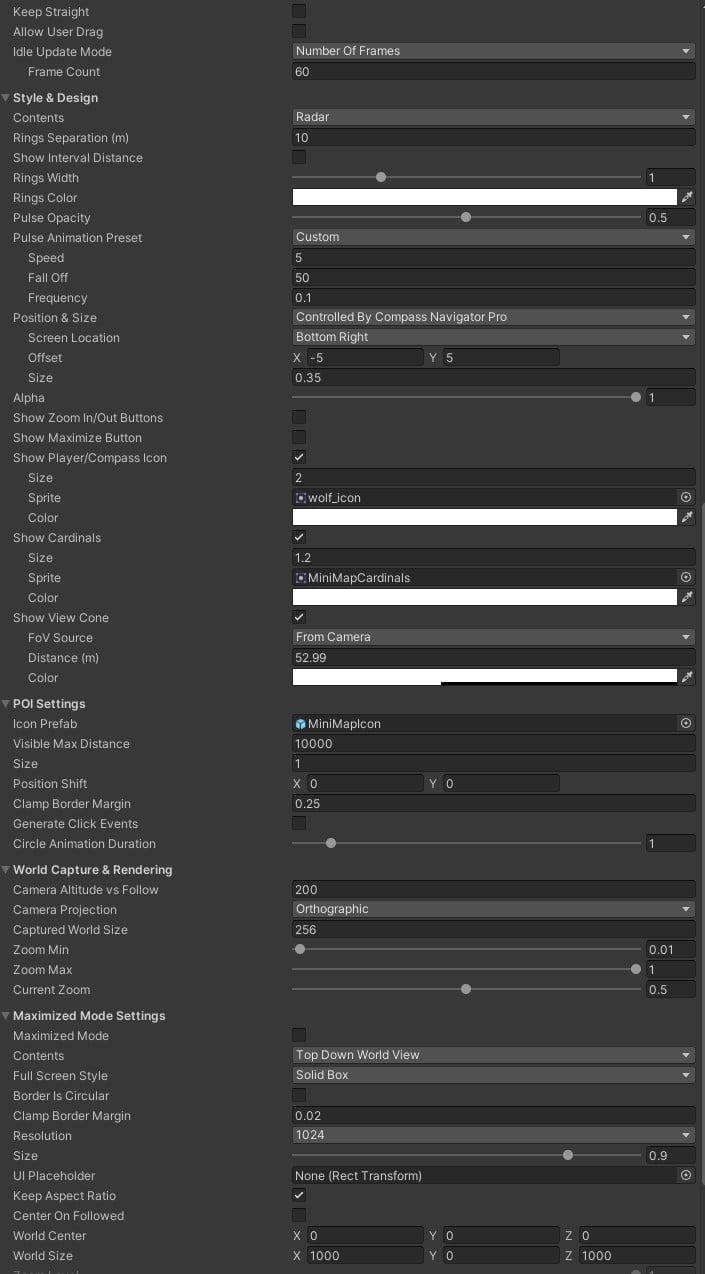Enable Show Zoom In/Out Buttons checkbox
705x1274 pixels.
coord(299,417)
